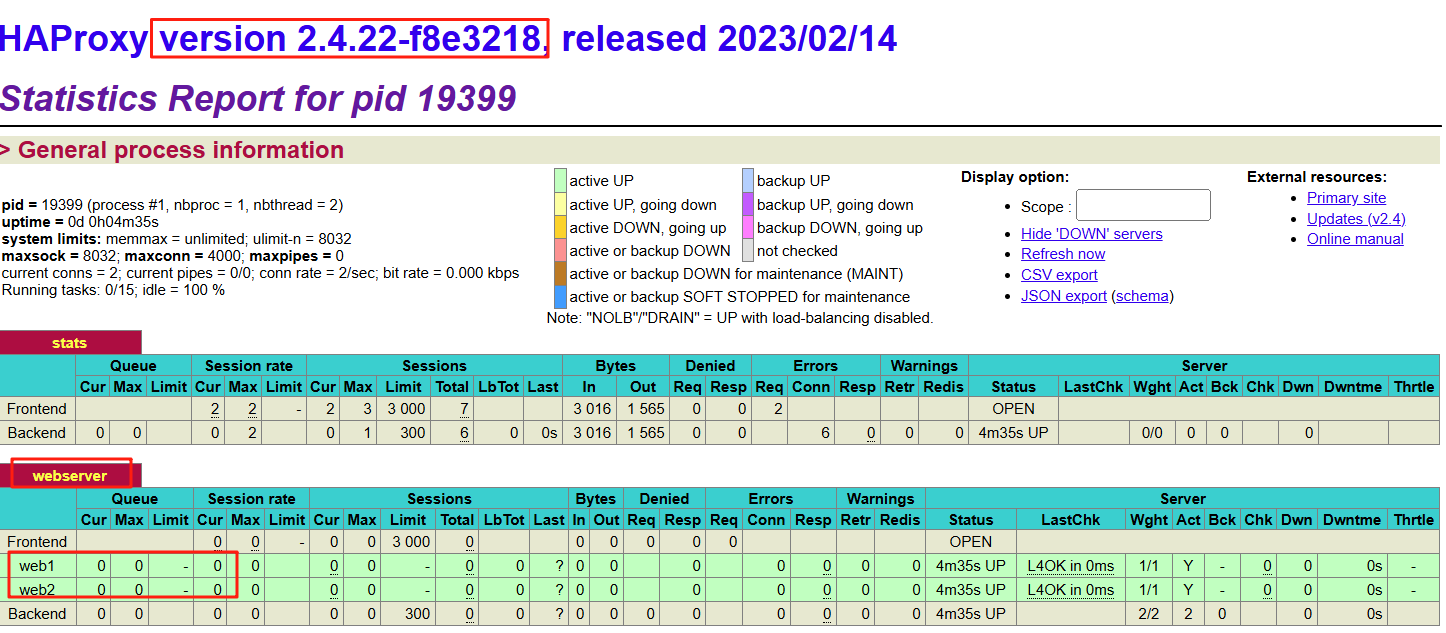The image size is (1446, 633).
Task: Click web1 status 4m35s UP
Action: [x=970, y=566]
